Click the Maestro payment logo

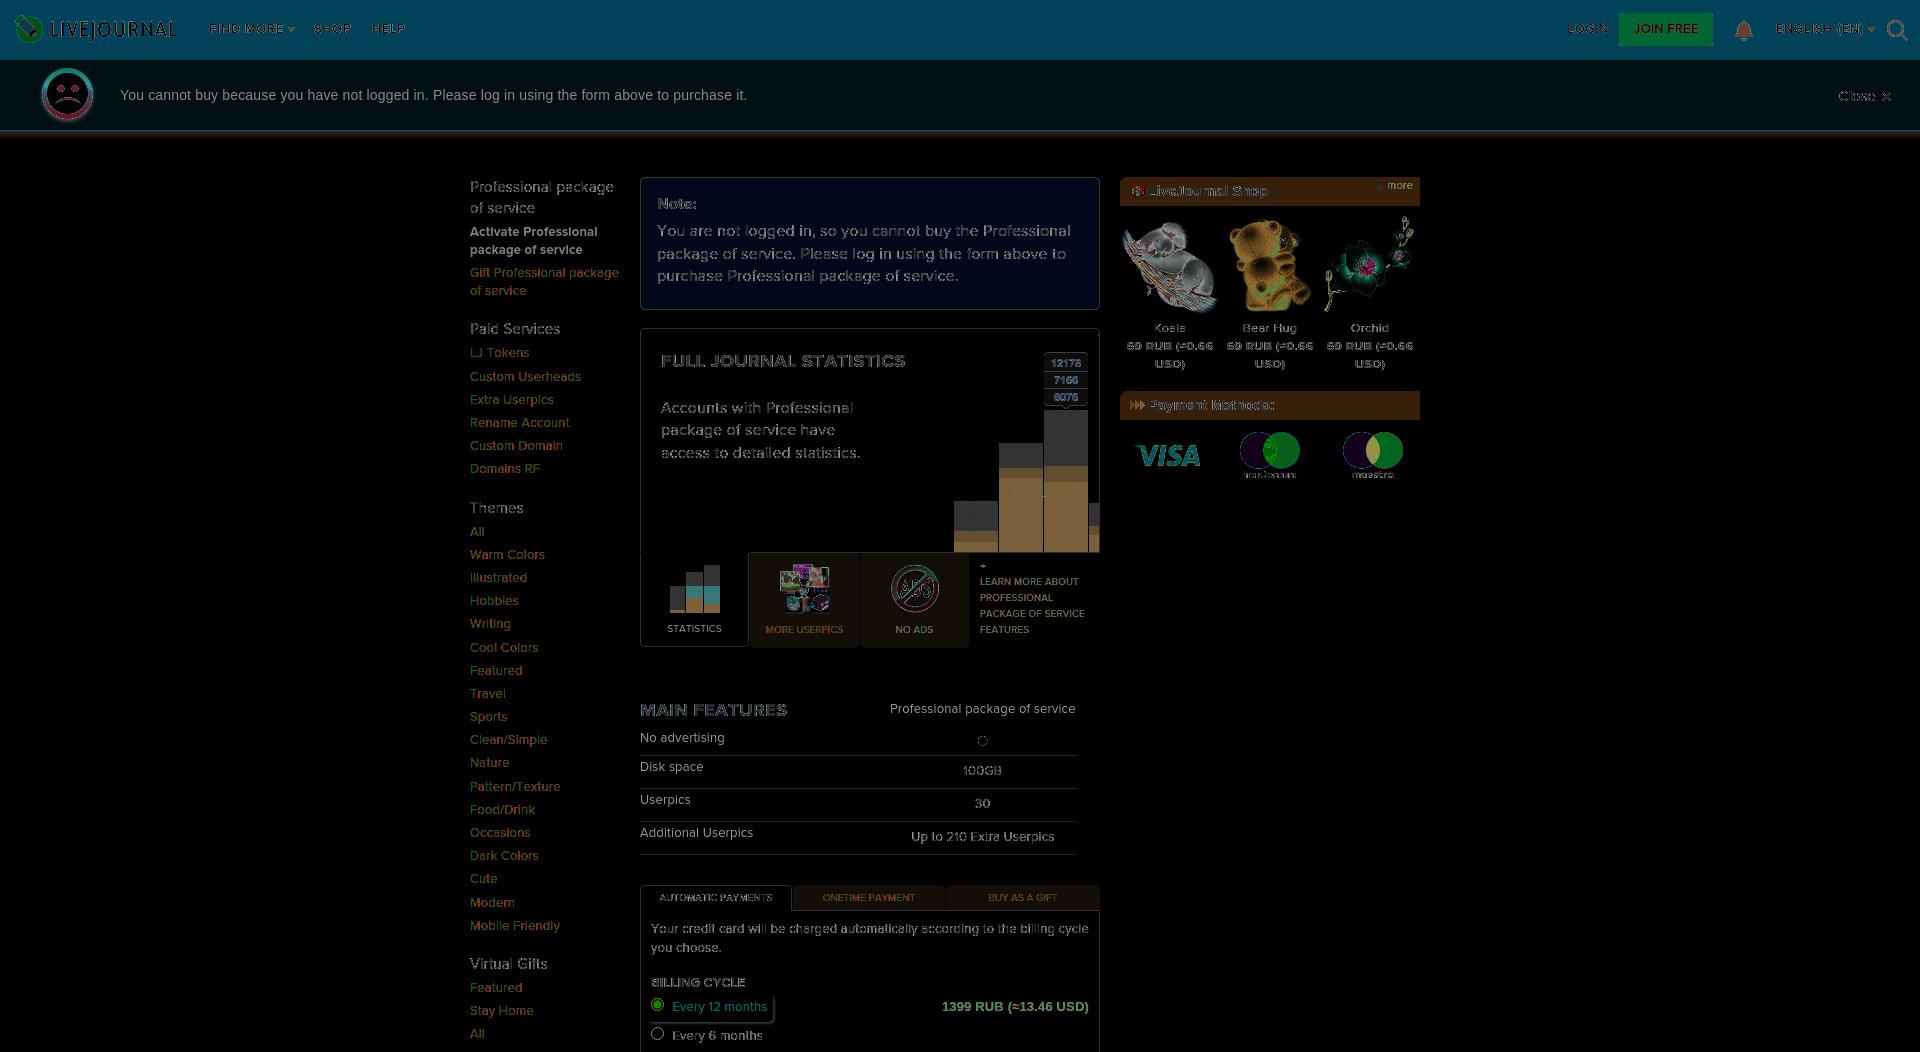[1373, 455]
